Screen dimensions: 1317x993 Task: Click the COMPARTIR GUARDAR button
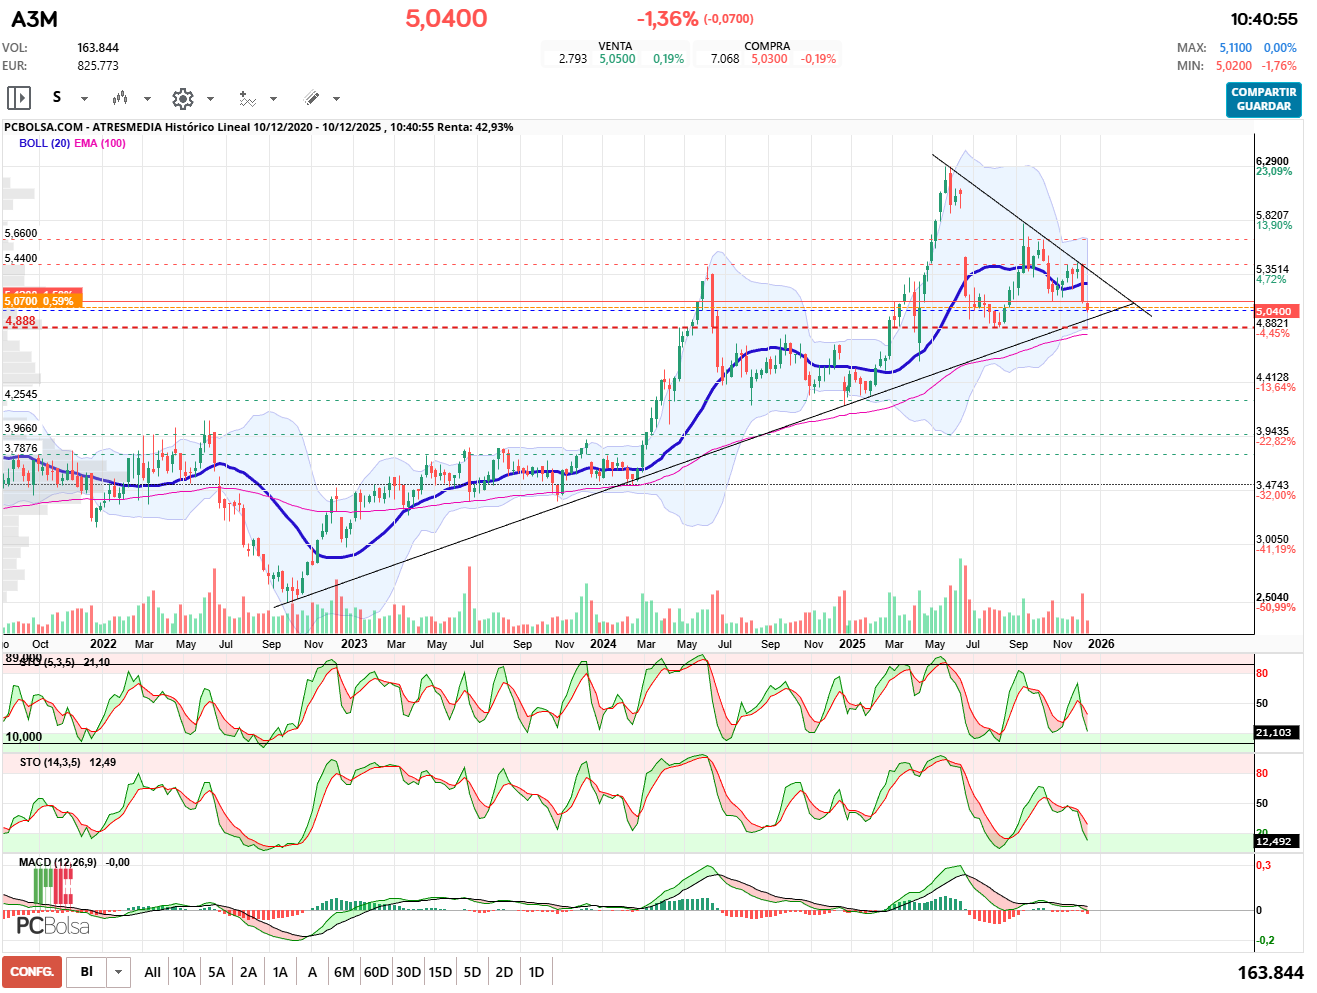pyautogui.click(x=1263, y=99)
